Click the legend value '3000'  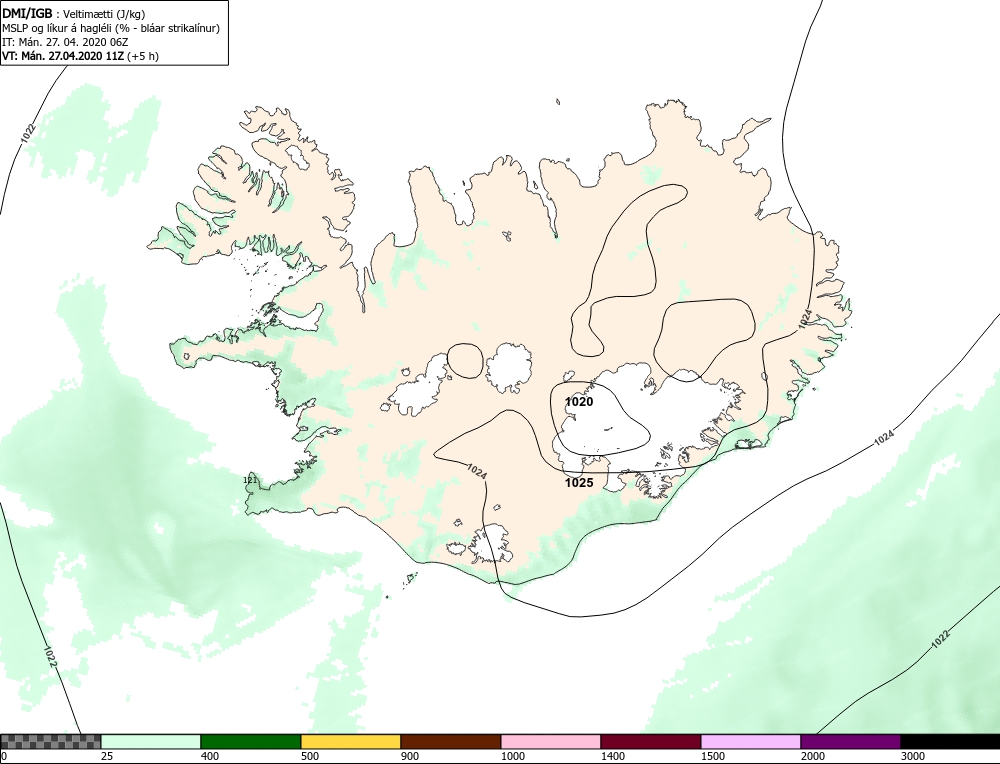[913, 756]
